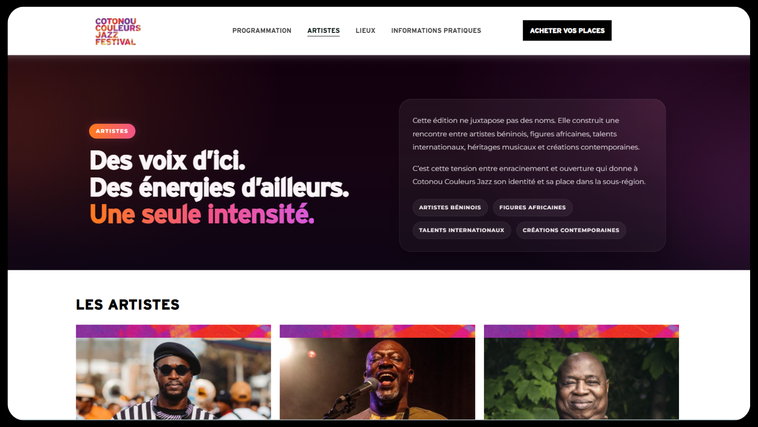Go to the Lieux page
758x427 pixels.
[365, 30]
